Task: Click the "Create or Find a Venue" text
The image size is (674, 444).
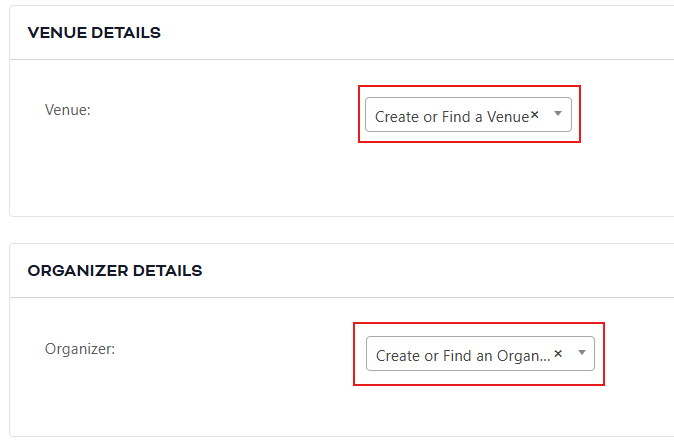Action: coord(451,117)
